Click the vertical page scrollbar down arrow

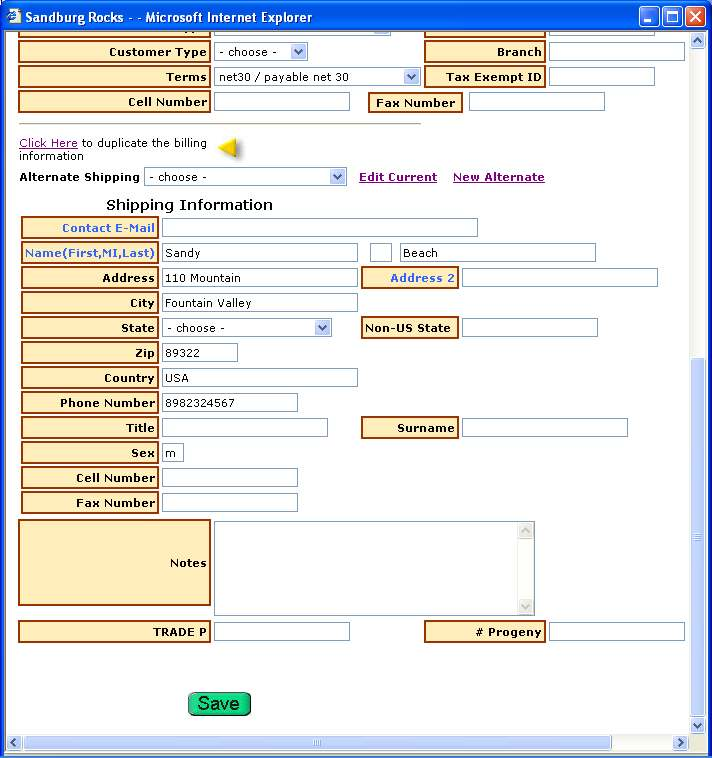[x=697, y=725]
